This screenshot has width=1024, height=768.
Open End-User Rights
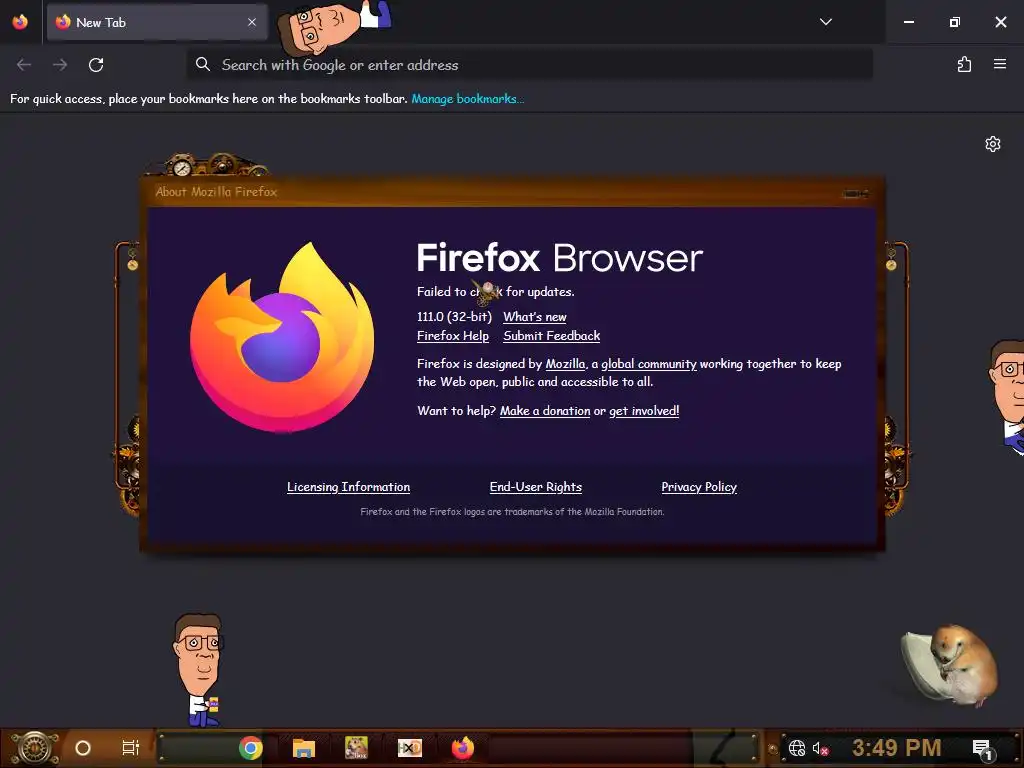click(536, 487)
